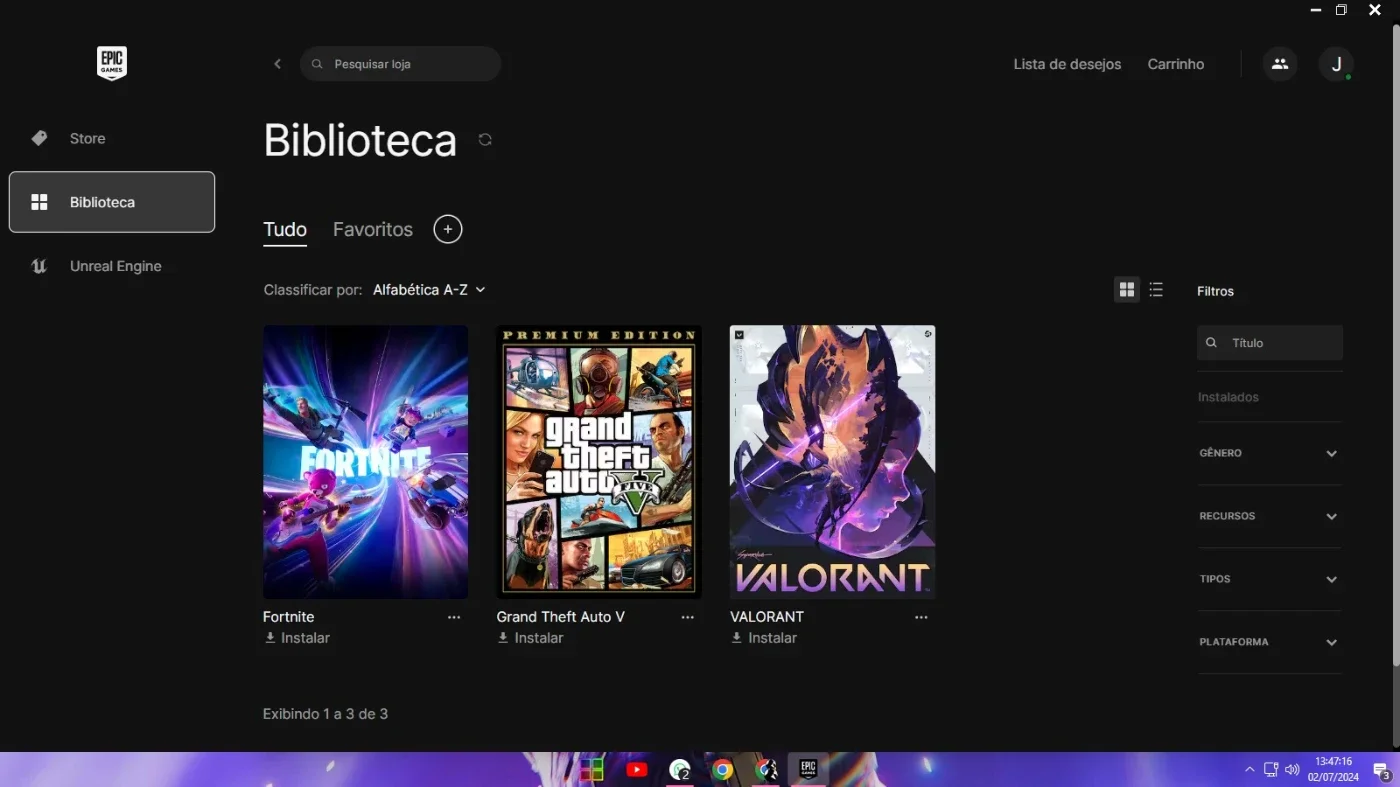Expand the PLATAFORMA filter
This screenshot has height=787, width=1400.
pos(1270,642)
